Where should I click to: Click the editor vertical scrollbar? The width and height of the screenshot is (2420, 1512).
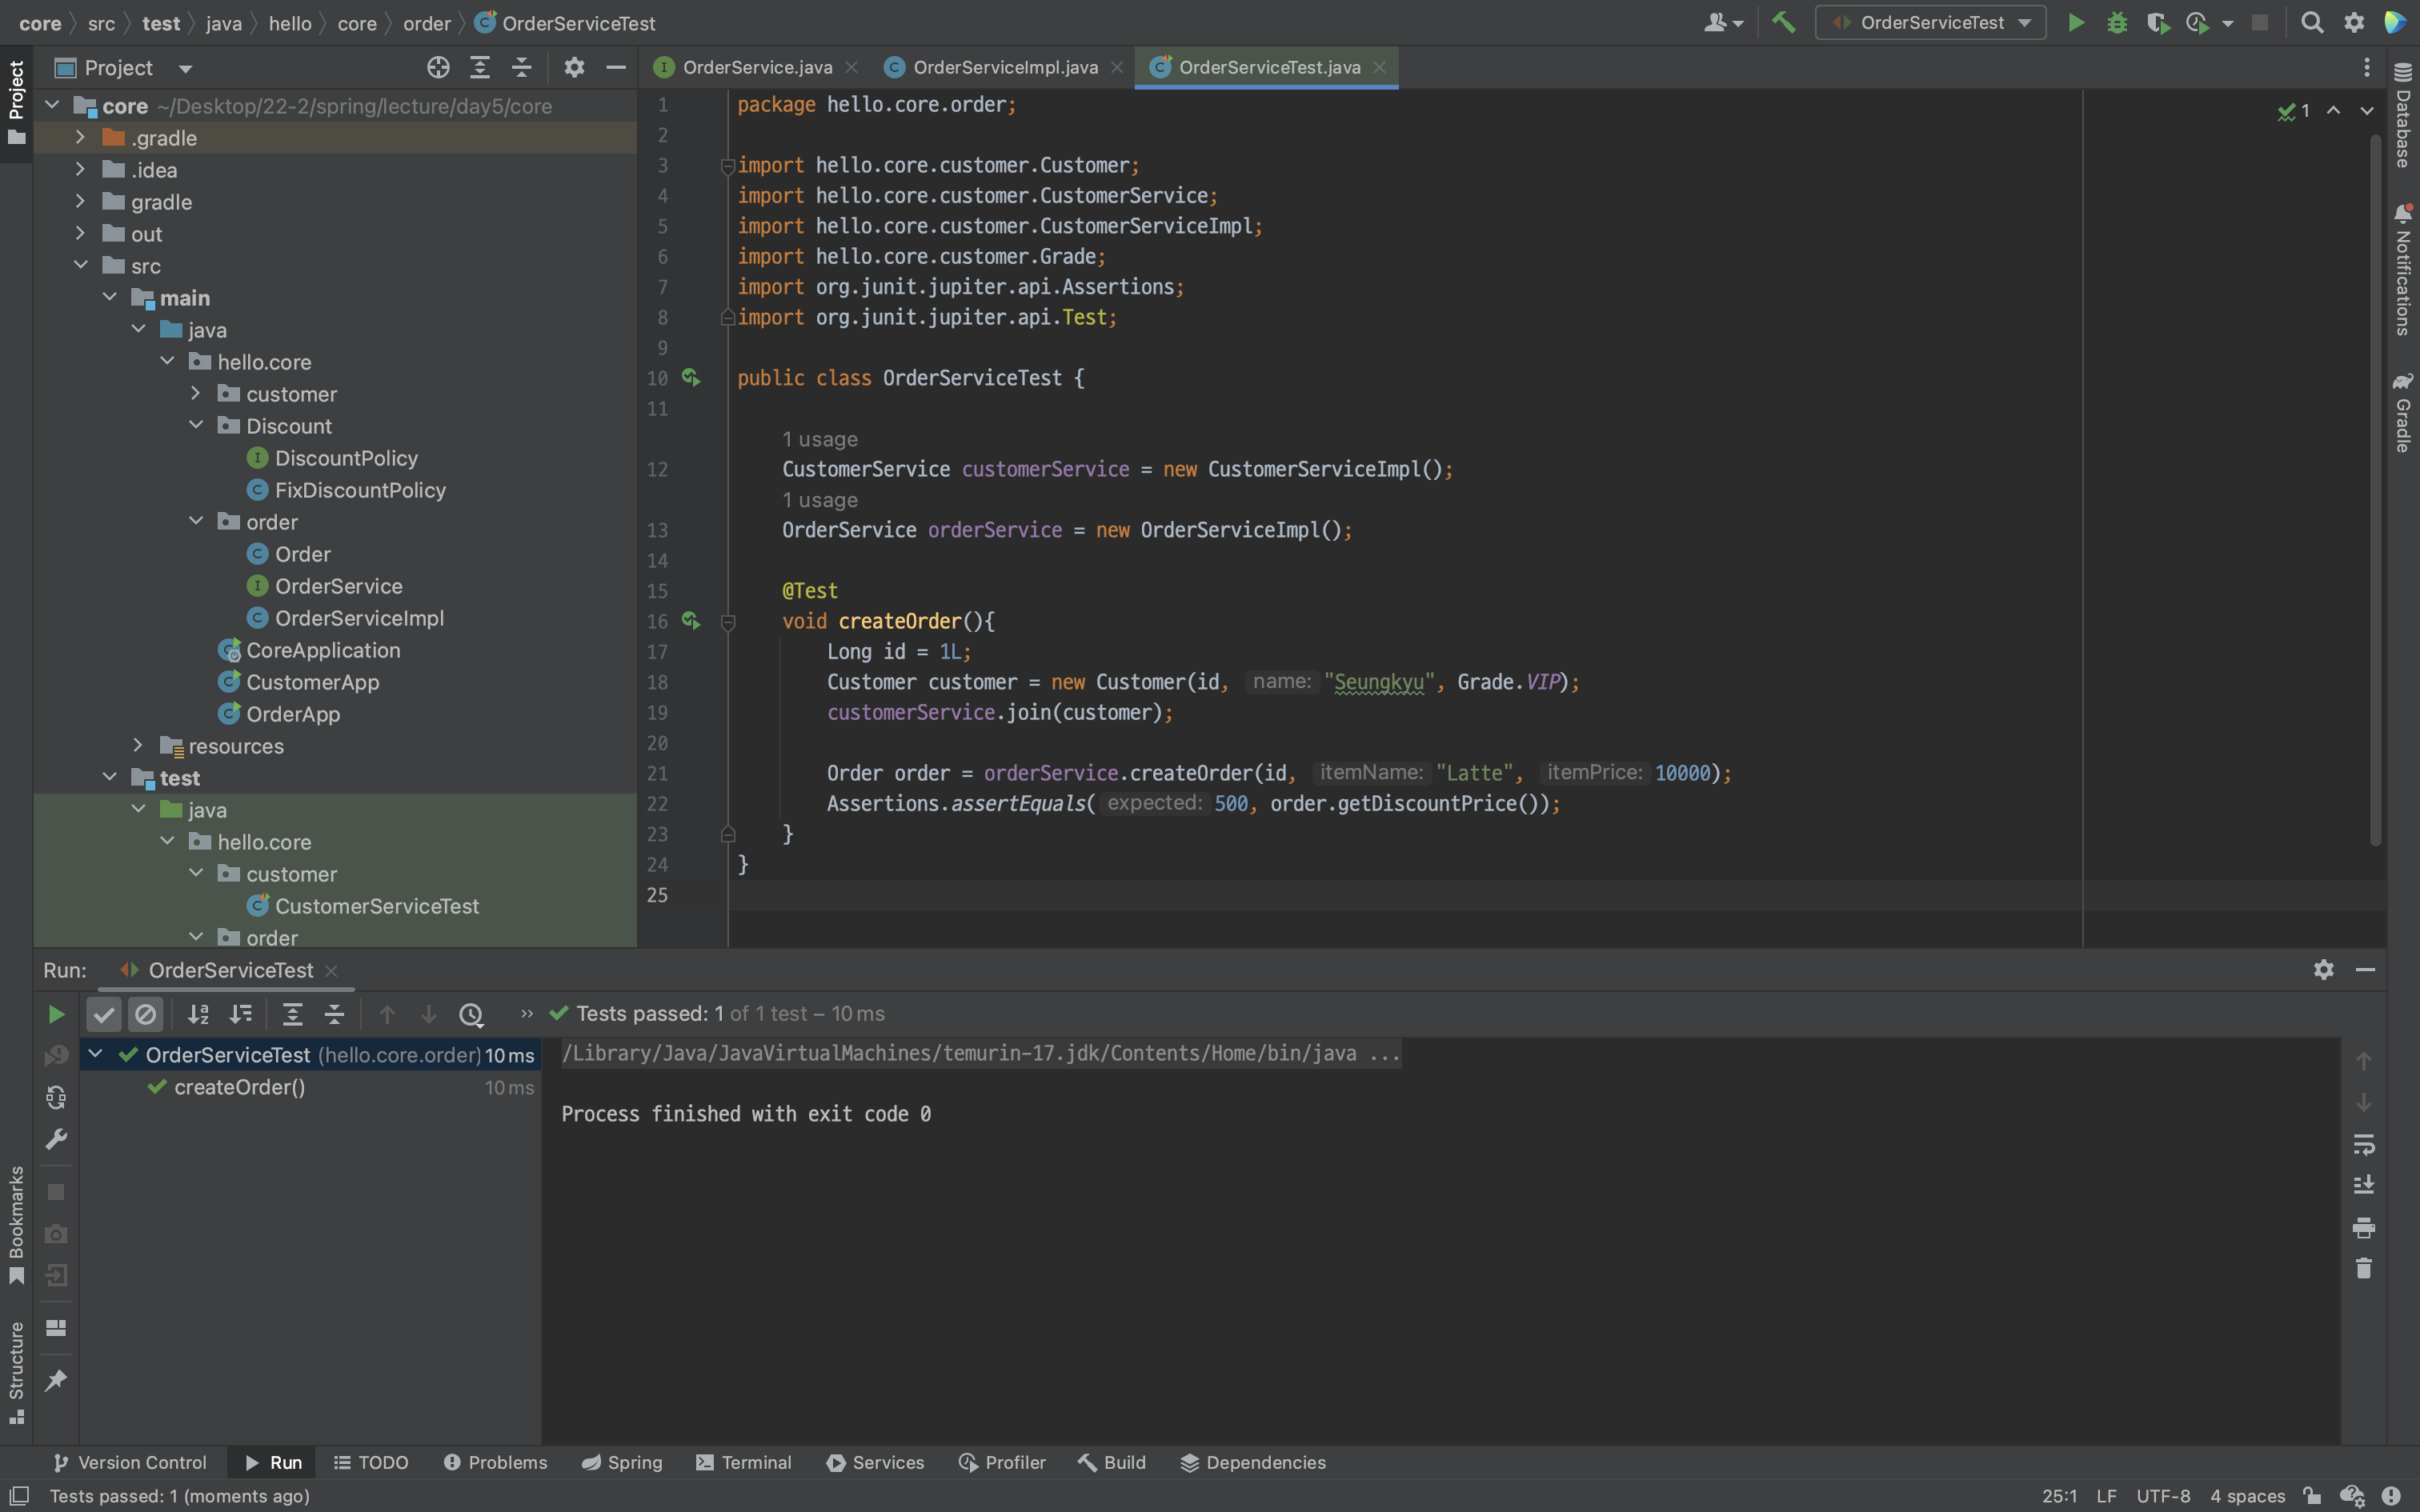tap(2375, 490)
